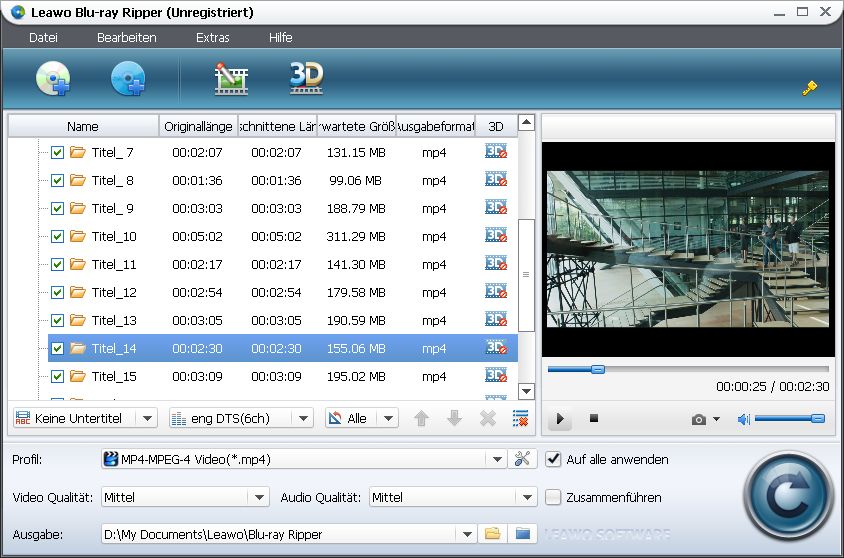Open the video edit clapperboard tool

coord(231,79)
